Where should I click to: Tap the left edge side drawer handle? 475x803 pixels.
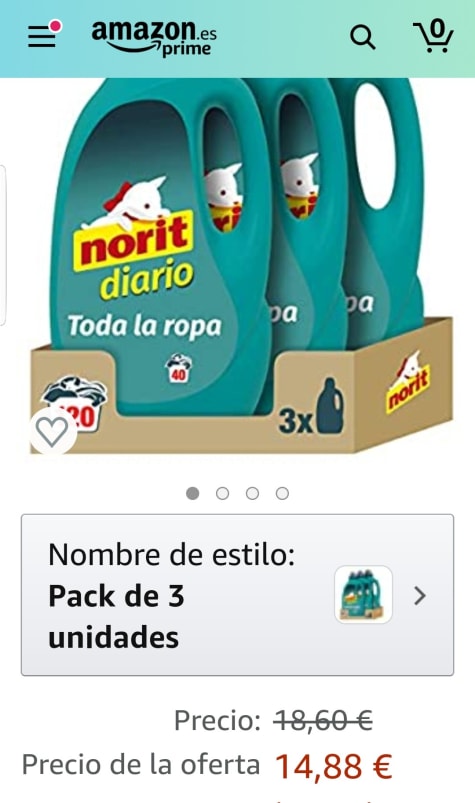point(3,245)
